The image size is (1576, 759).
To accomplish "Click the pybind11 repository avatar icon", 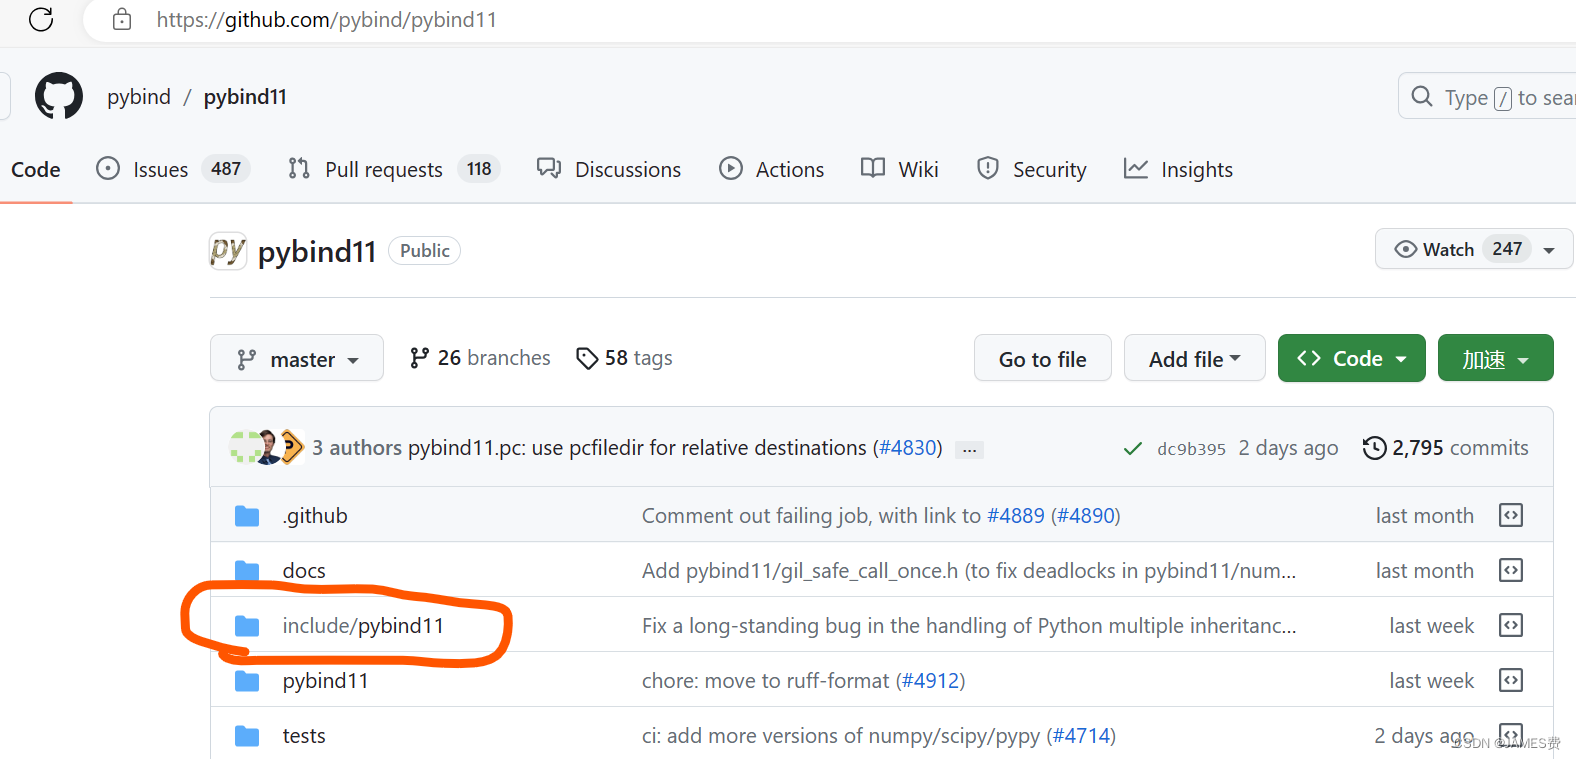I will click(x=228, y=251).
